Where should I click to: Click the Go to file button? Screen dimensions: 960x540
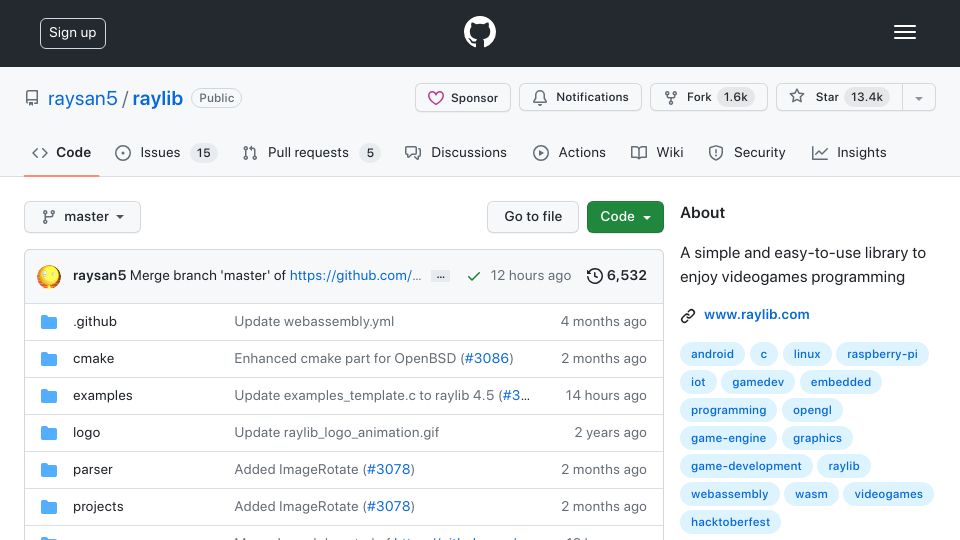(x=533, y=217)
